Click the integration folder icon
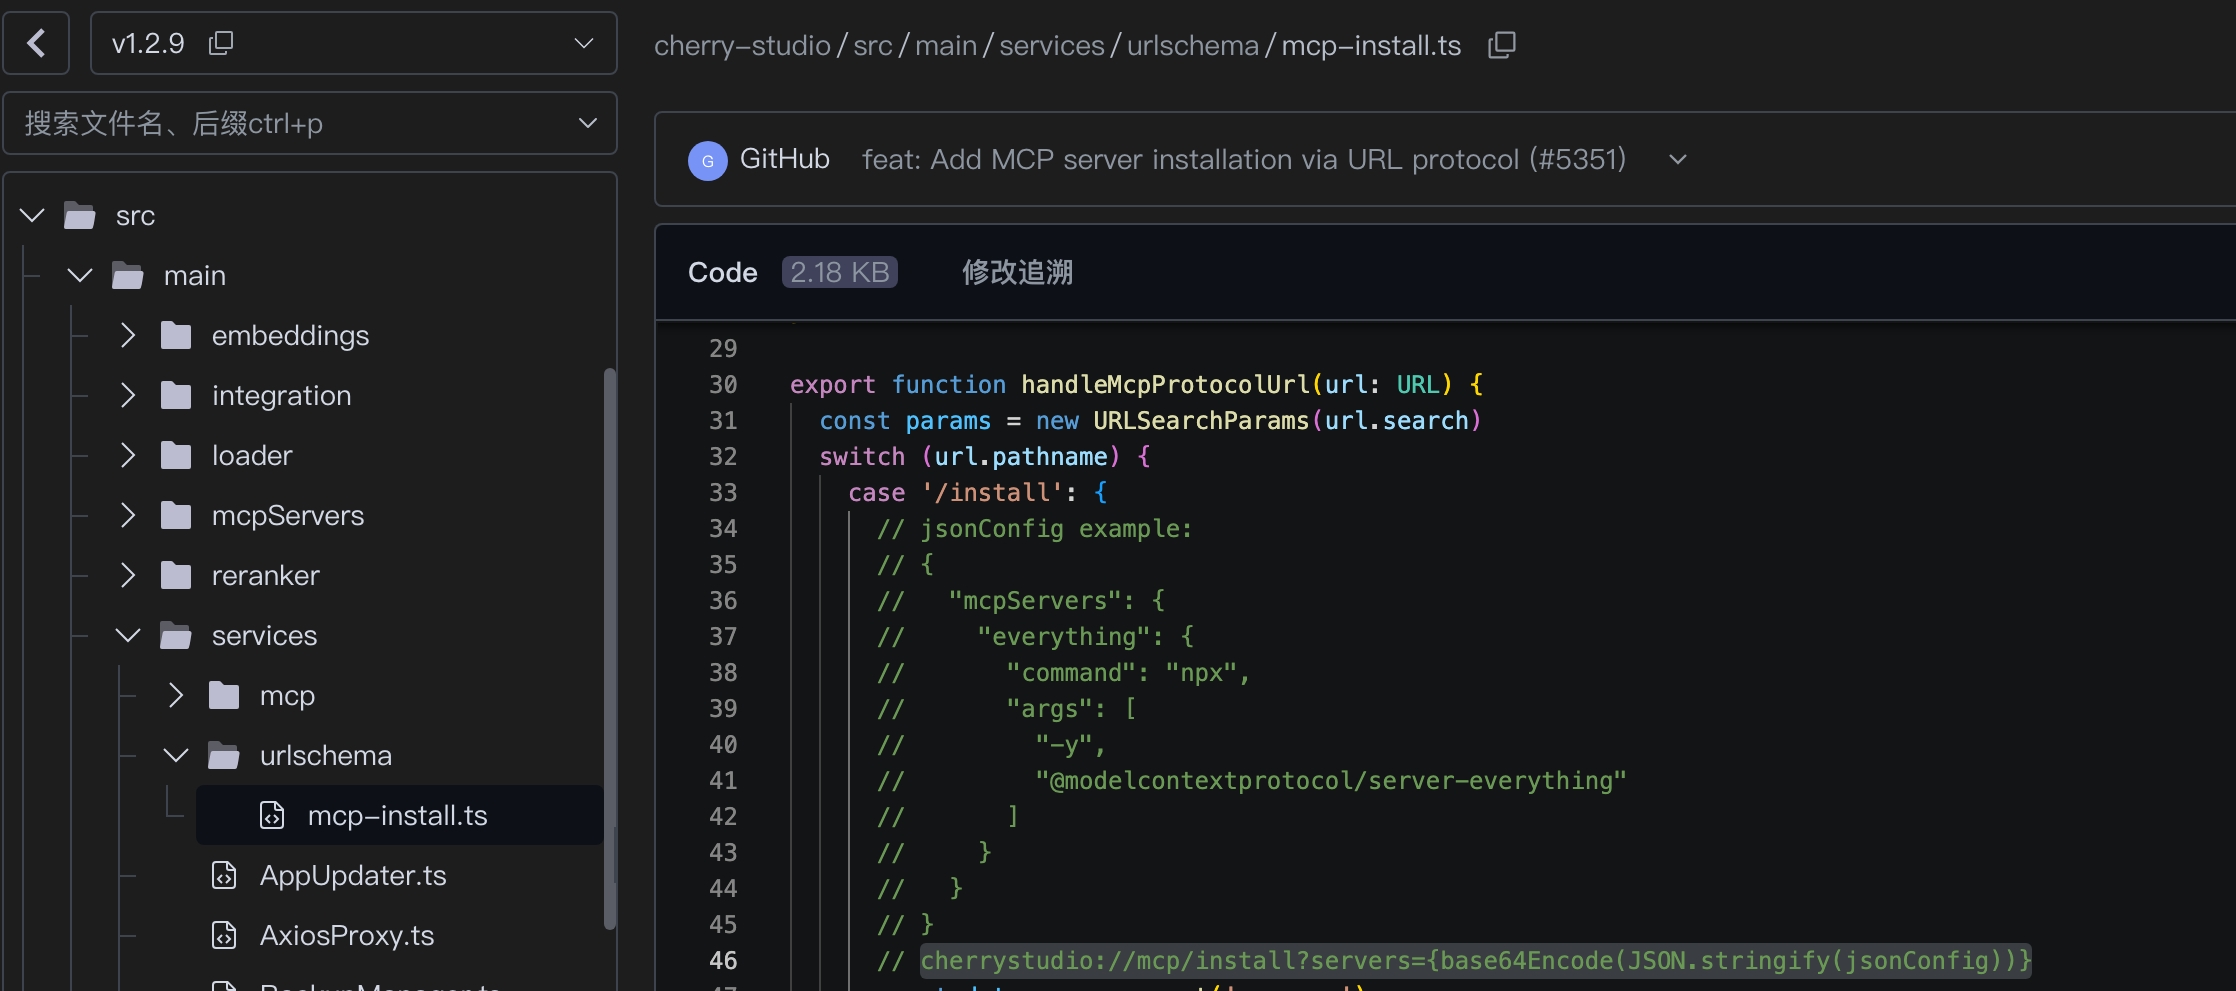 [x=176, y=395]
